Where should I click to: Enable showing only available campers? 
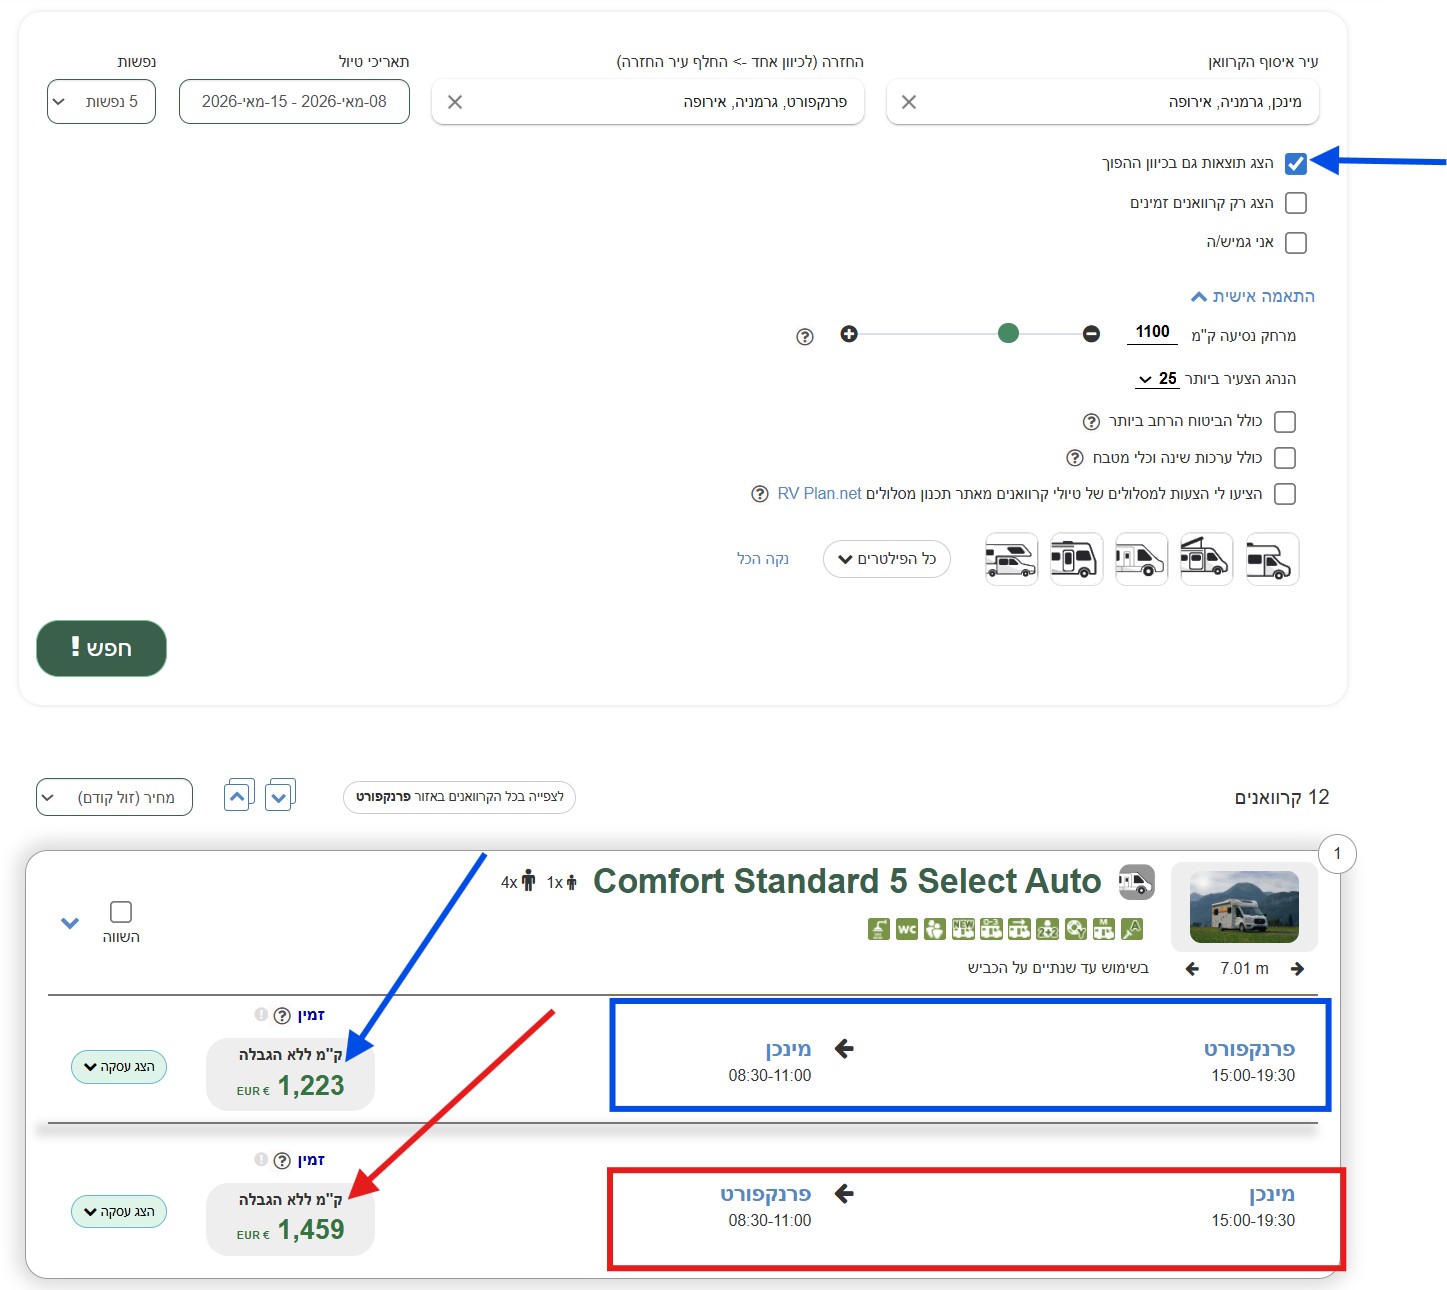tap(1297, 203)
